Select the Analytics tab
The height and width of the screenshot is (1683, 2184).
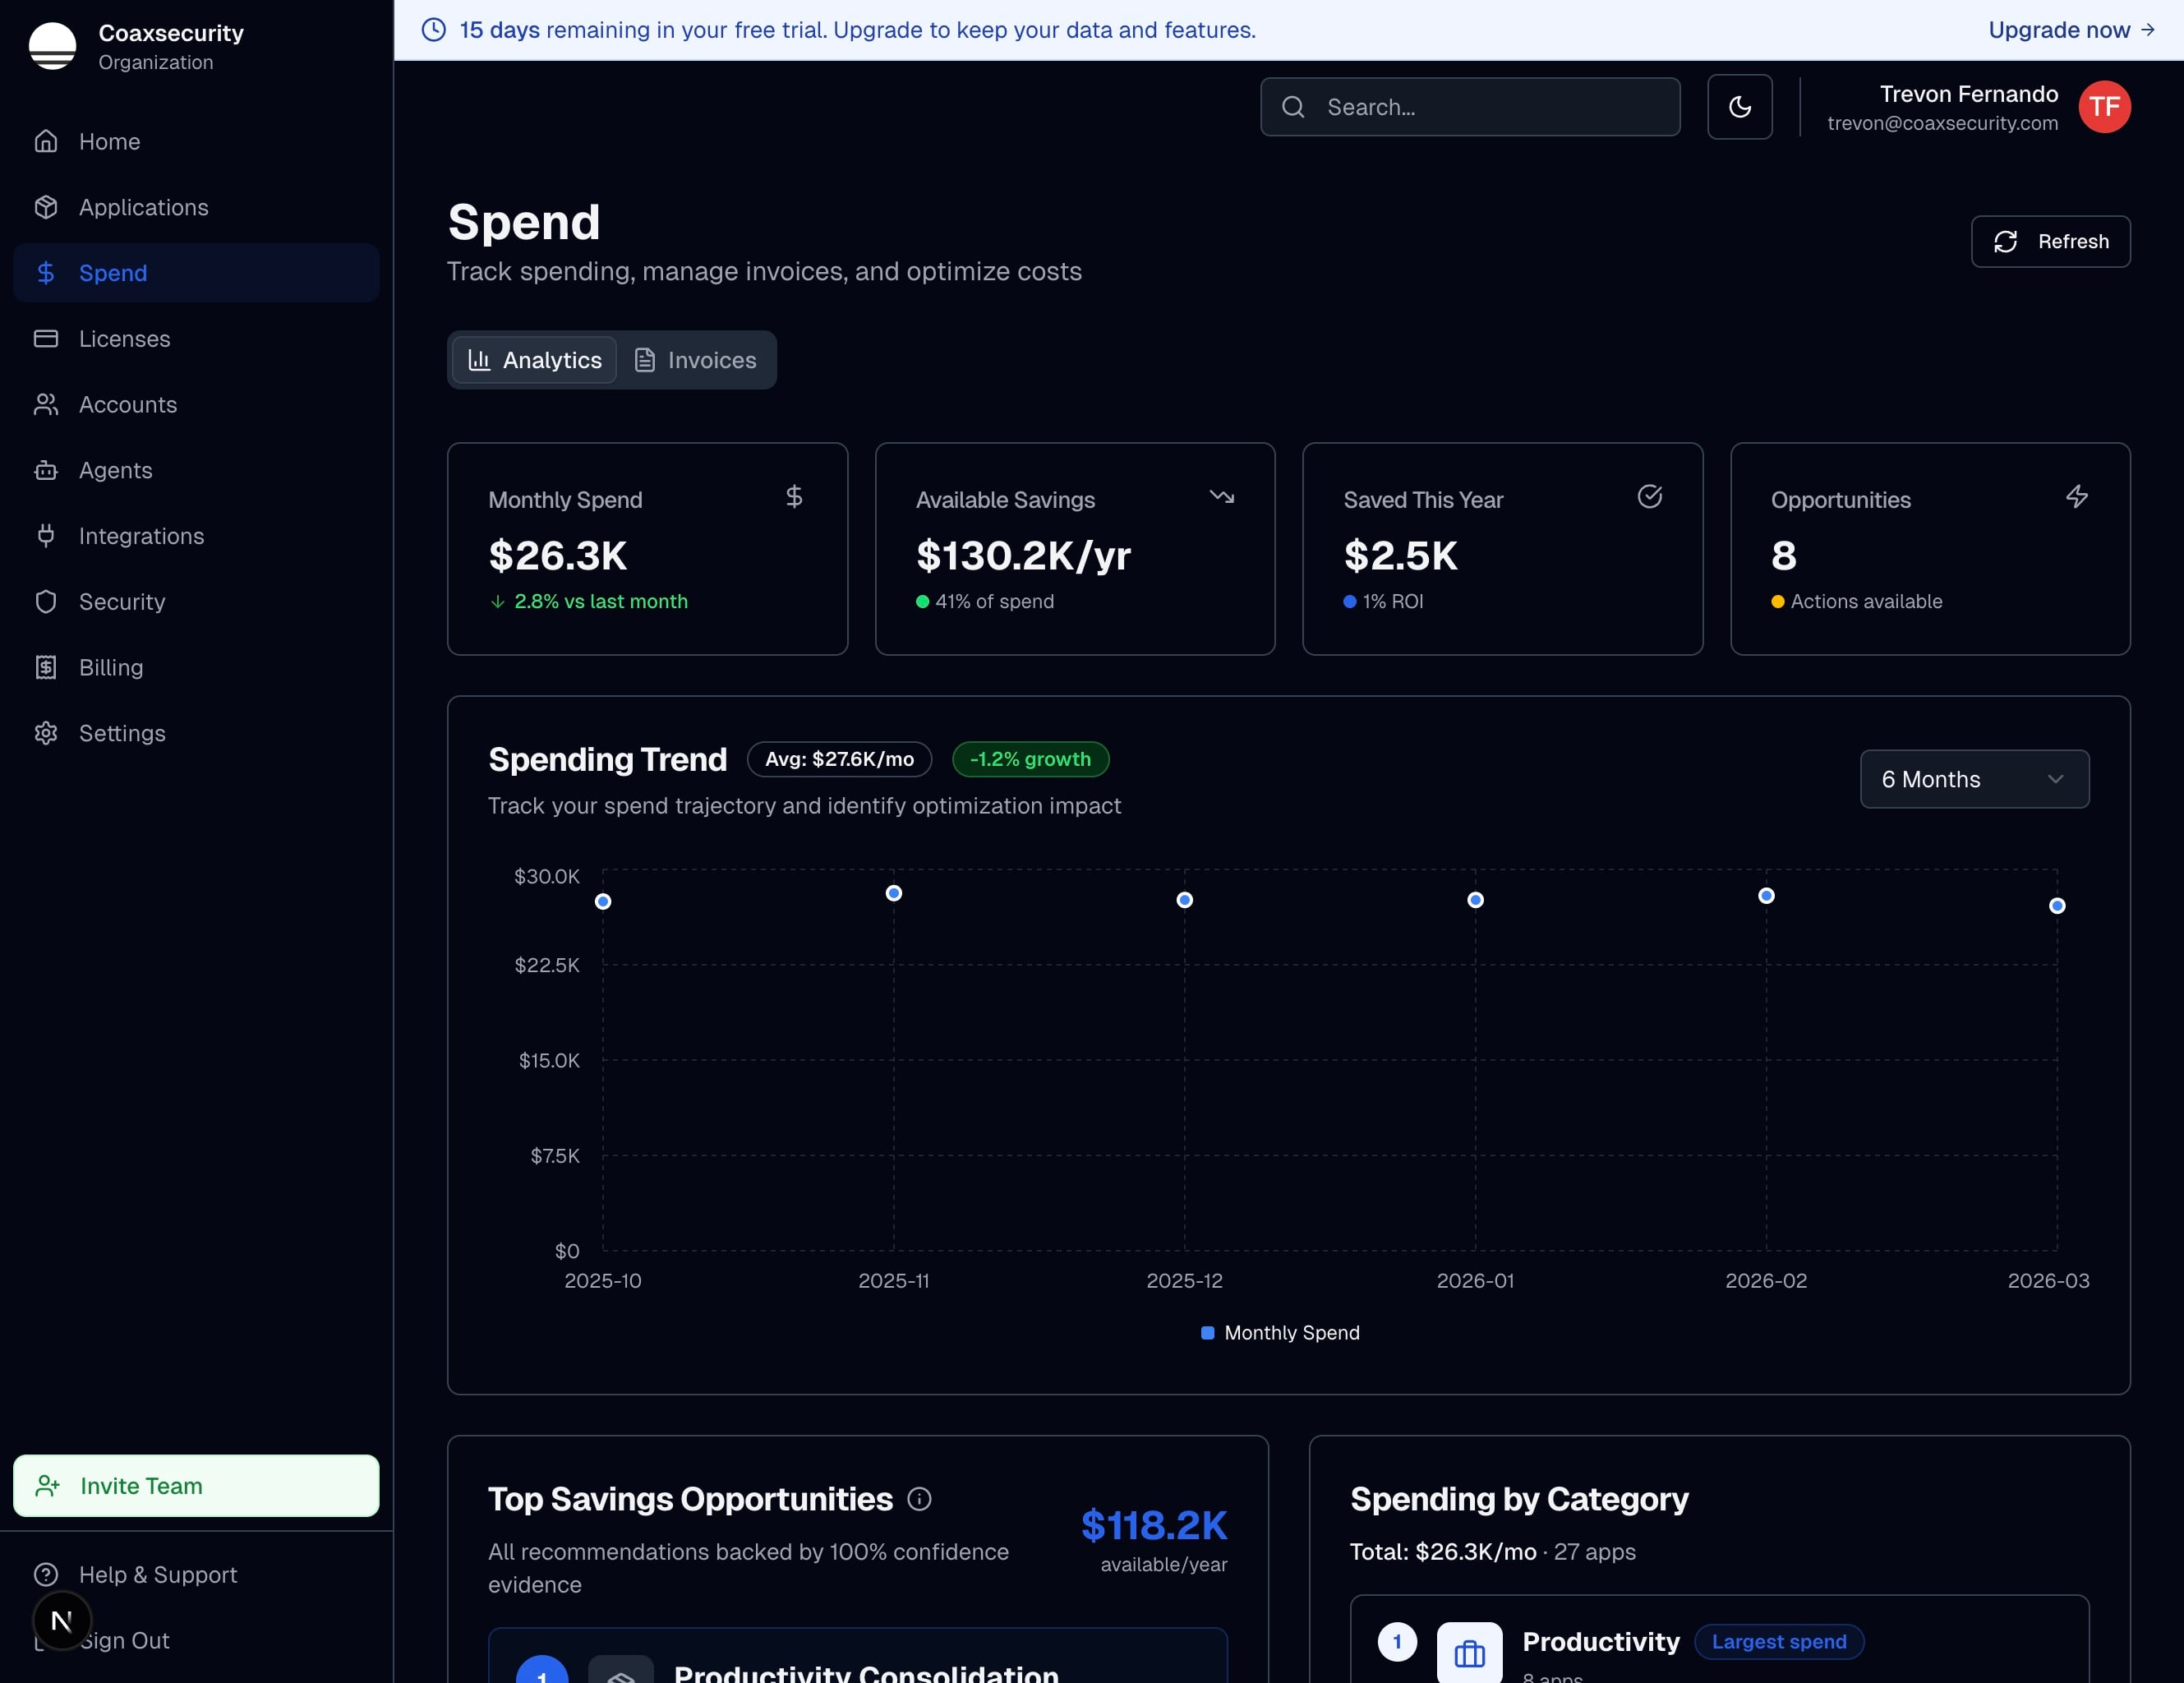click(x=535, y=360)
